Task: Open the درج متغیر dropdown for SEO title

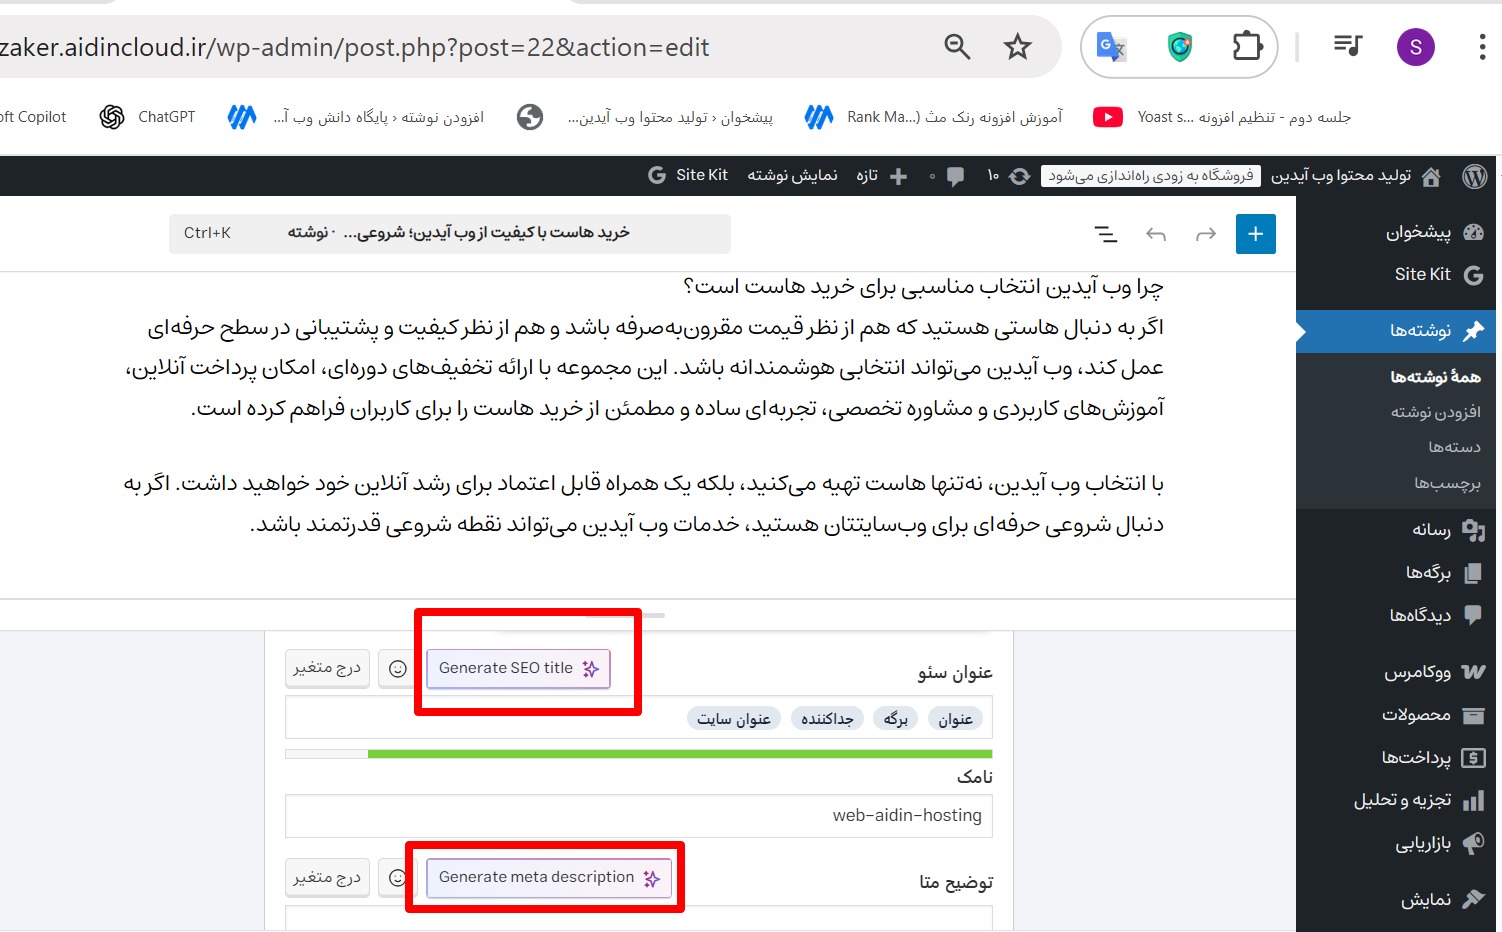Action: pos(327,668)
